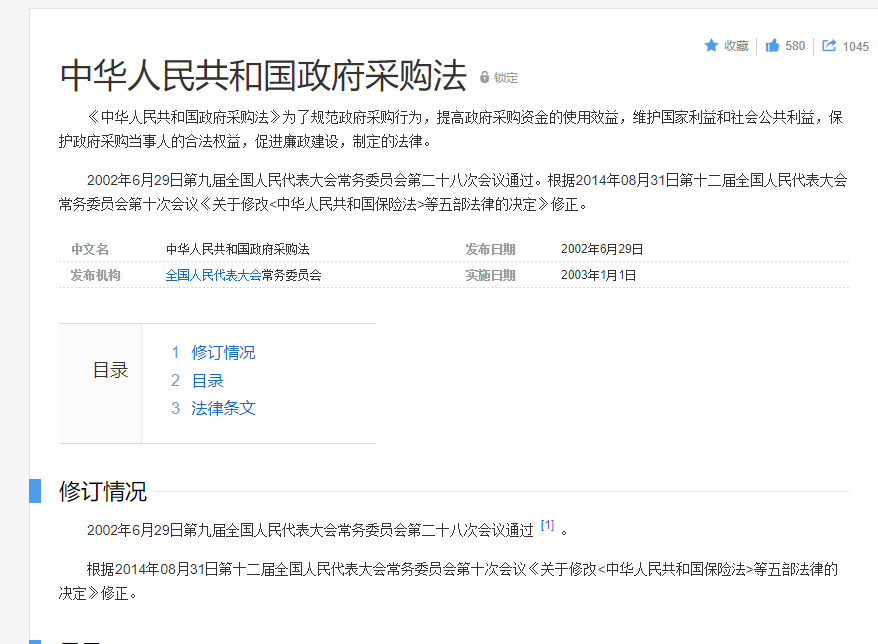Click the 目录 box heading label
Screen dimensions: 878x644
point(110,370)
